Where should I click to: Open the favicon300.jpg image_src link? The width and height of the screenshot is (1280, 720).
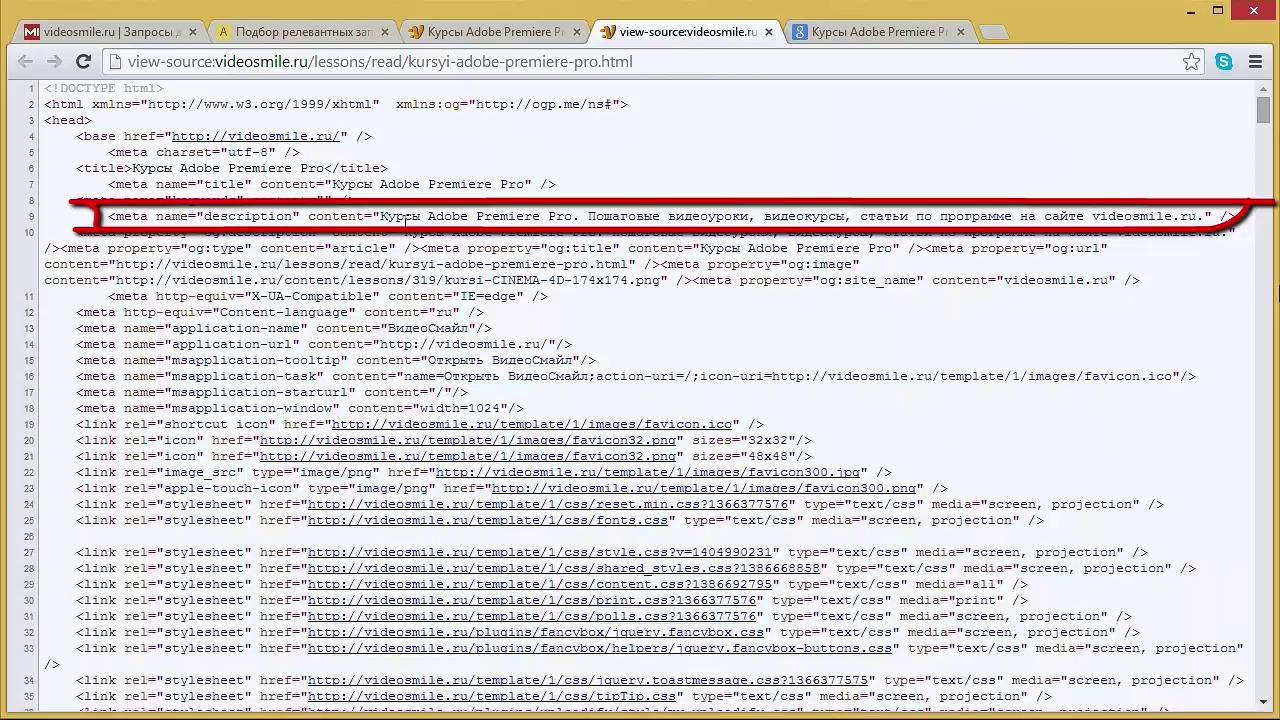(x=647, y=472)
